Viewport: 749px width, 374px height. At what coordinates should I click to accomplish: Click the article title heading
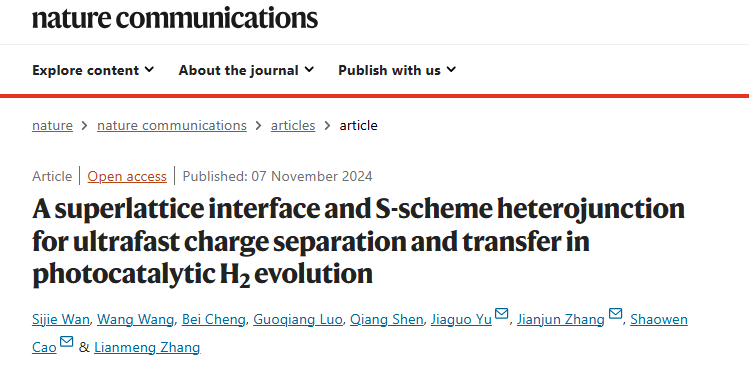click(358, 241)
